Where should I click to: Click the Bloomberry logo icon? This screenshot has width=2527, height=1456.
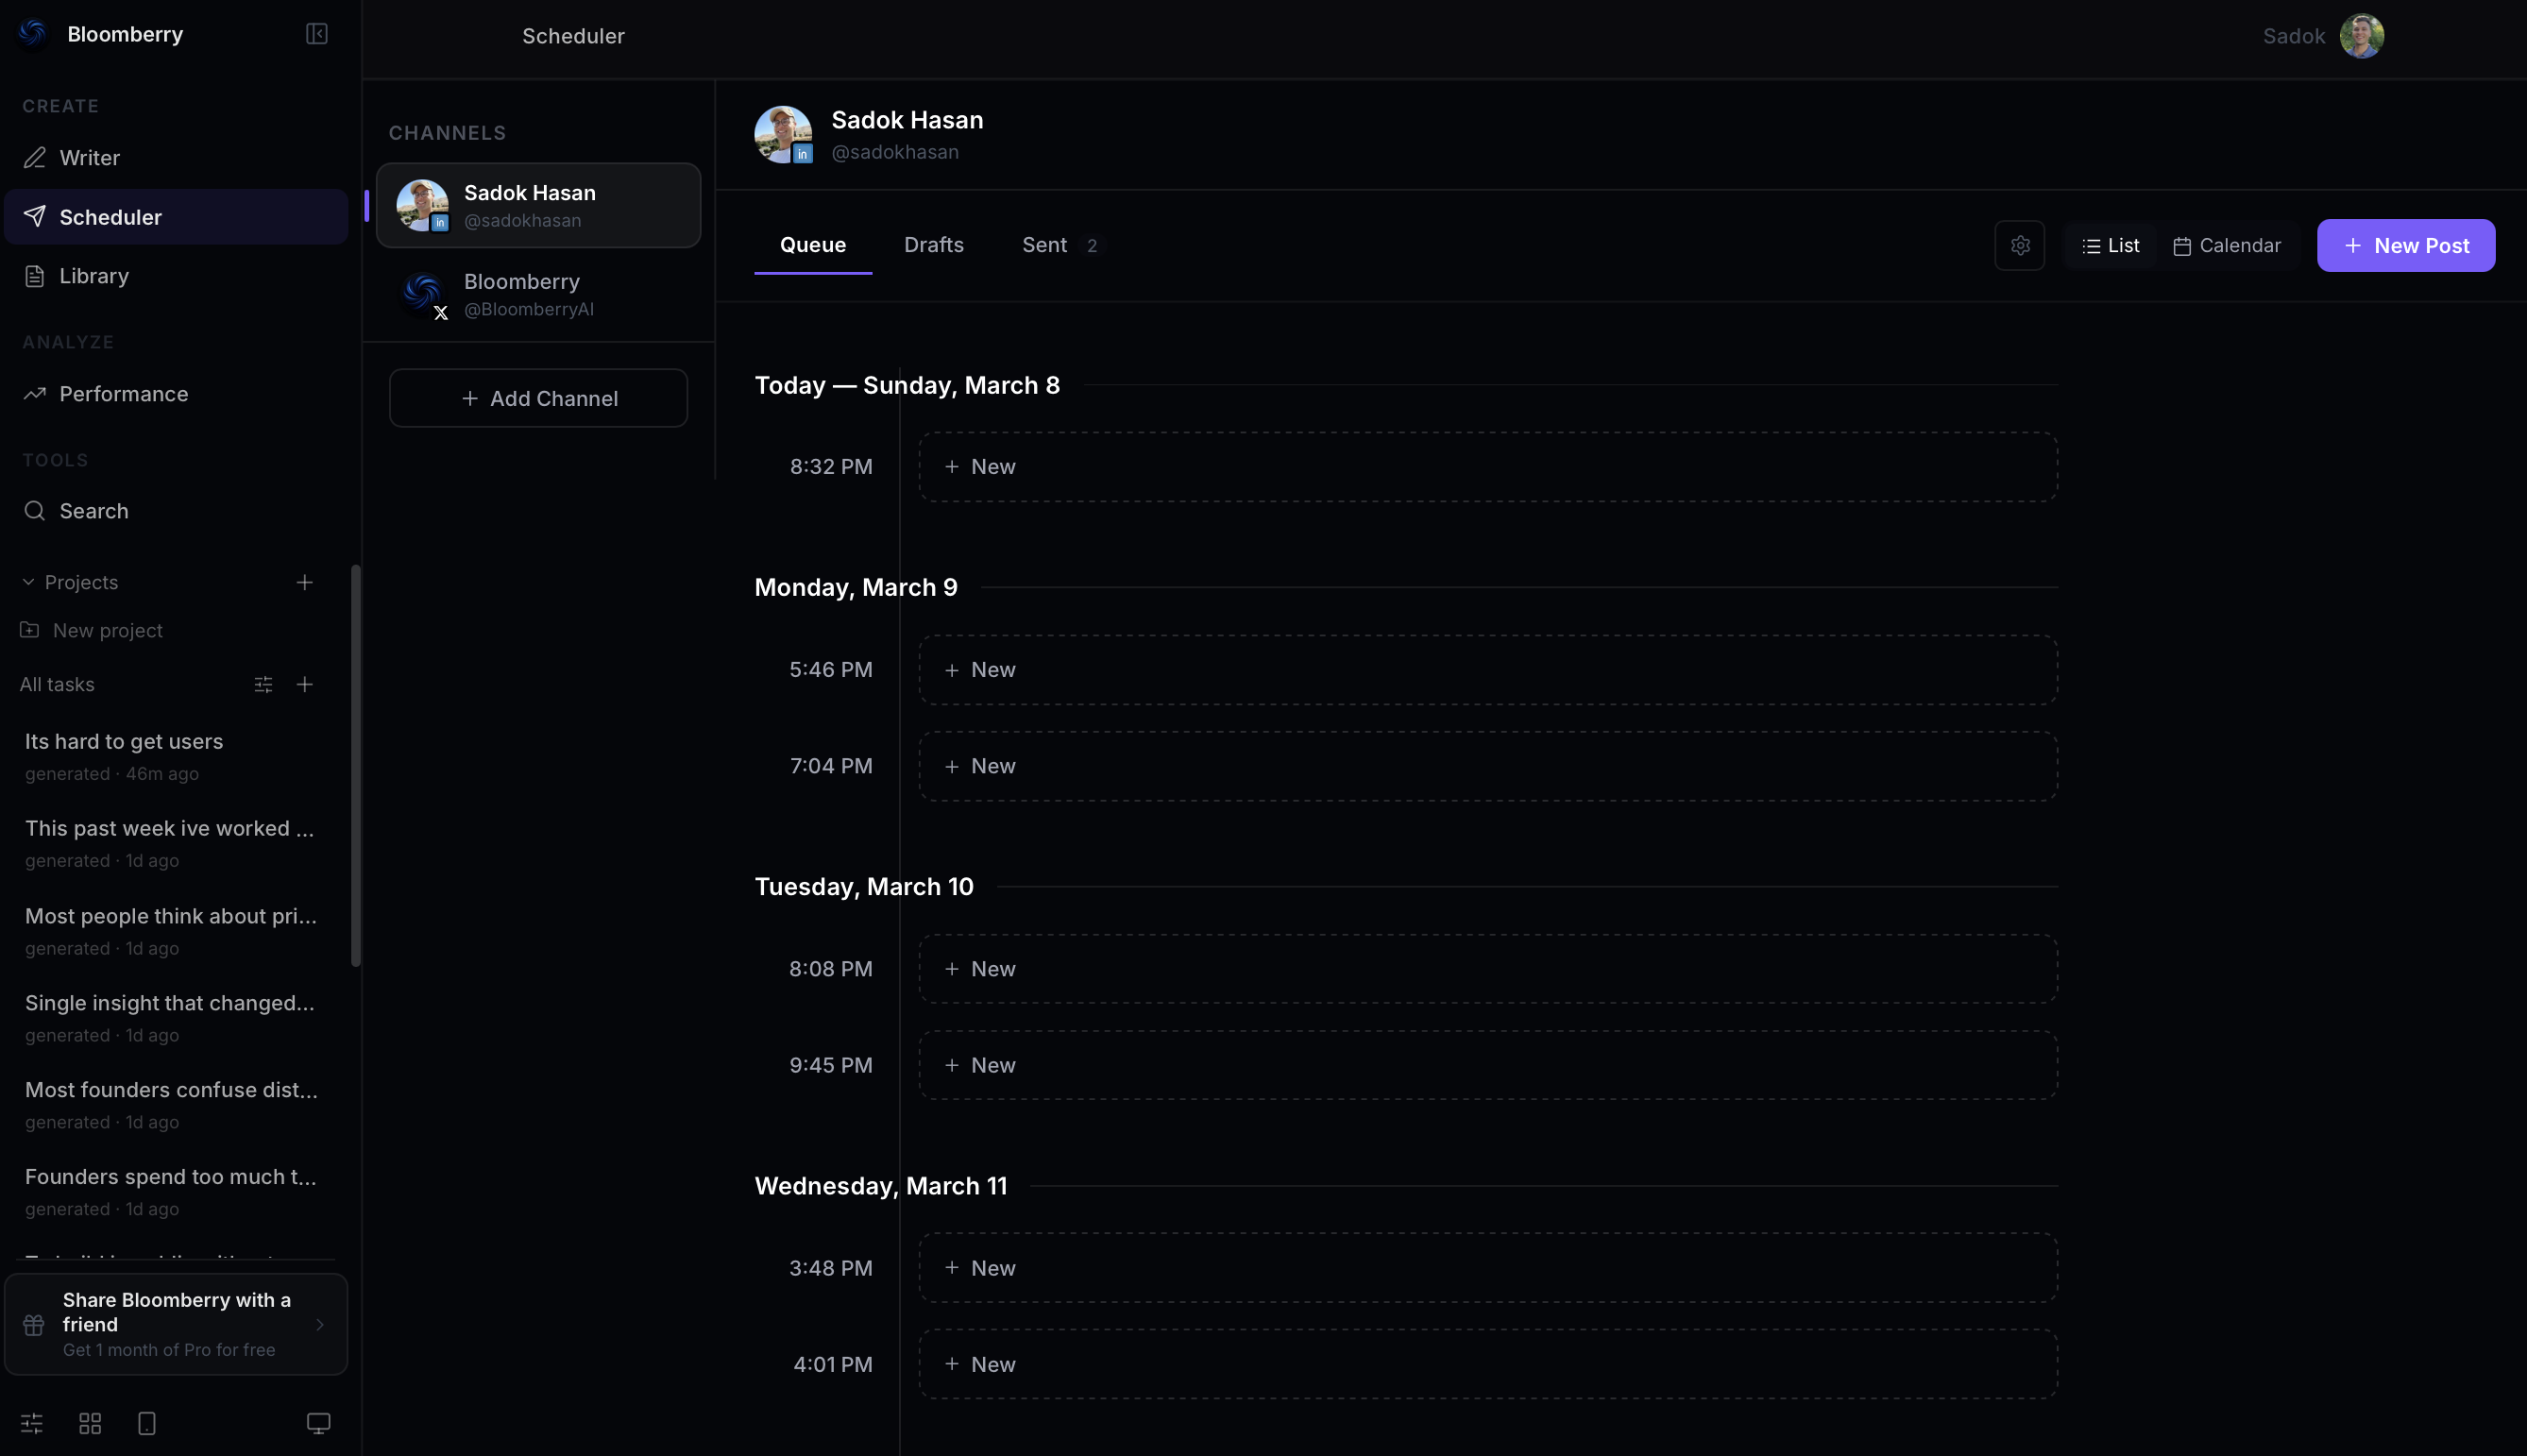[x=33, y=33]
